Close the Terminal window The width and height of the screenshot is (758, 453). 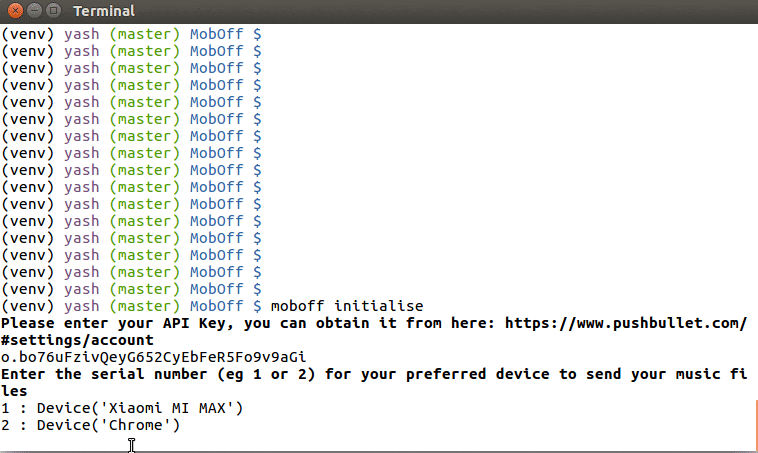click(x=15, y=10)
